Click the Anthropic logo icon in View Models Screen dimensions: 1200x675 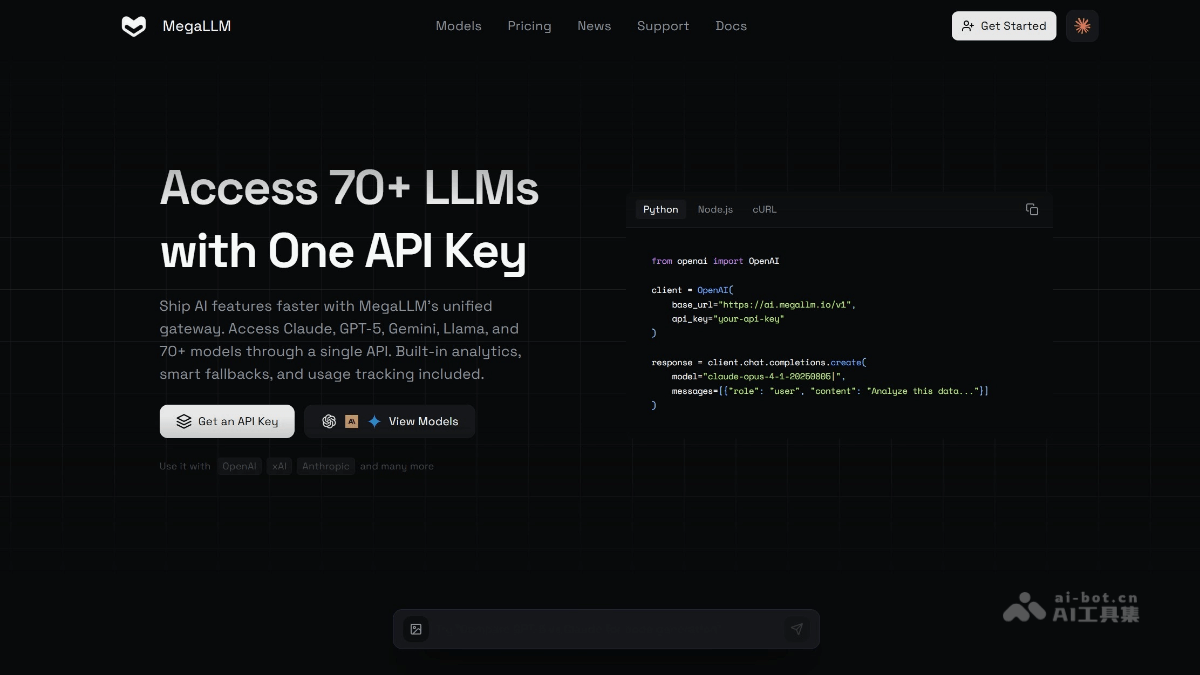[351, 421]
